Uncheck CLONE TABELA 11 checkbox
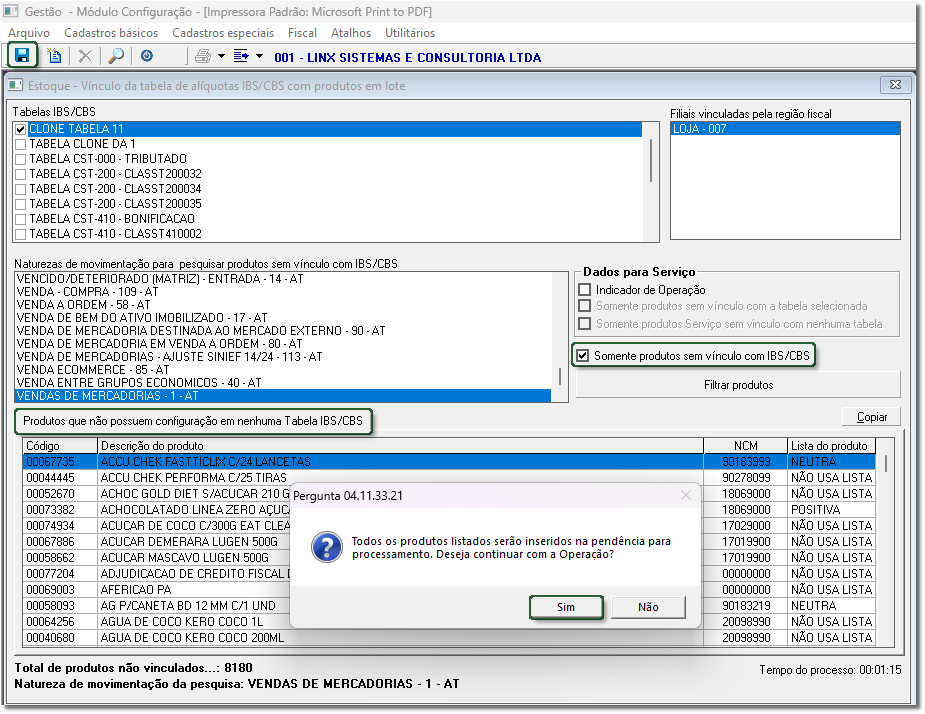The image size is (925, 714). coord(21,129)
